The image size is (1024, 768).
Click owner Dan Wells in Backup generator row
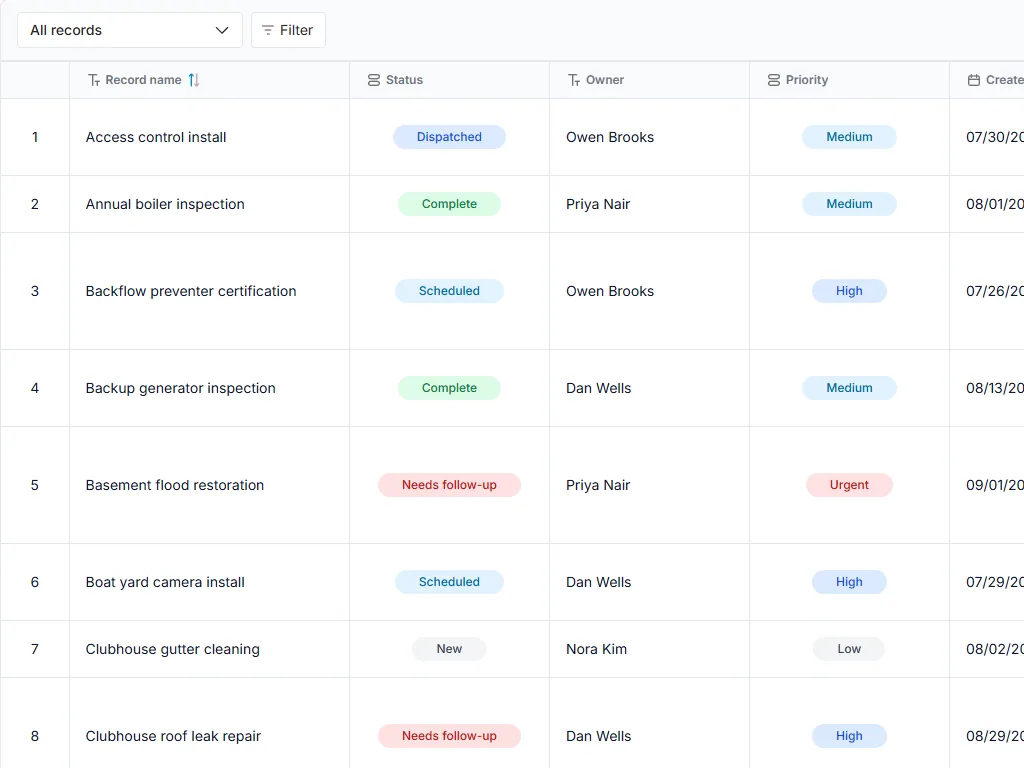[599, 388]
